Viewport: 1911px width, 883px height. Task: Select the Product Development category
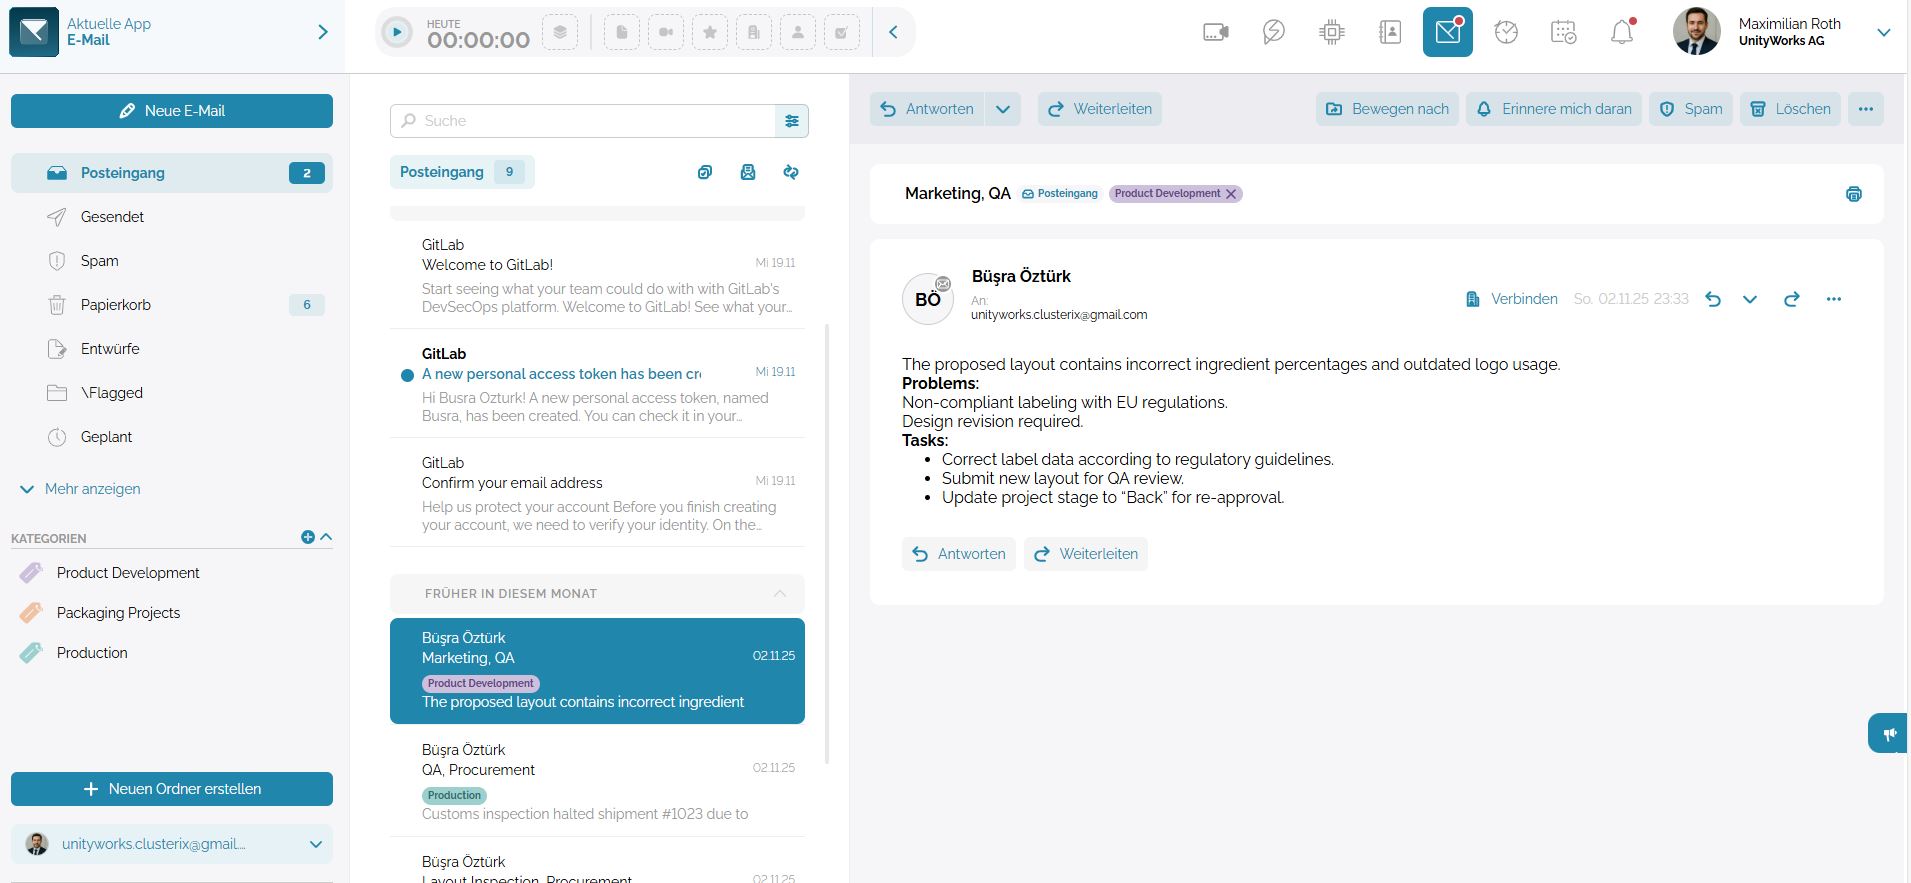[x=128, y=573]
